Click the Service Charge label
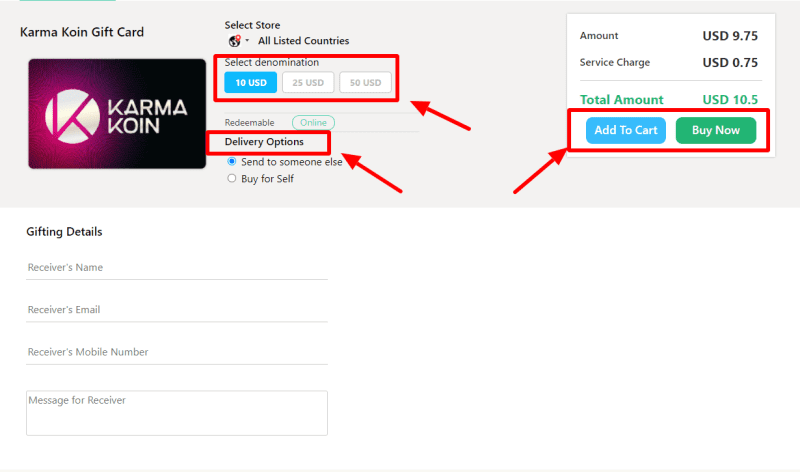 [615, 62]
